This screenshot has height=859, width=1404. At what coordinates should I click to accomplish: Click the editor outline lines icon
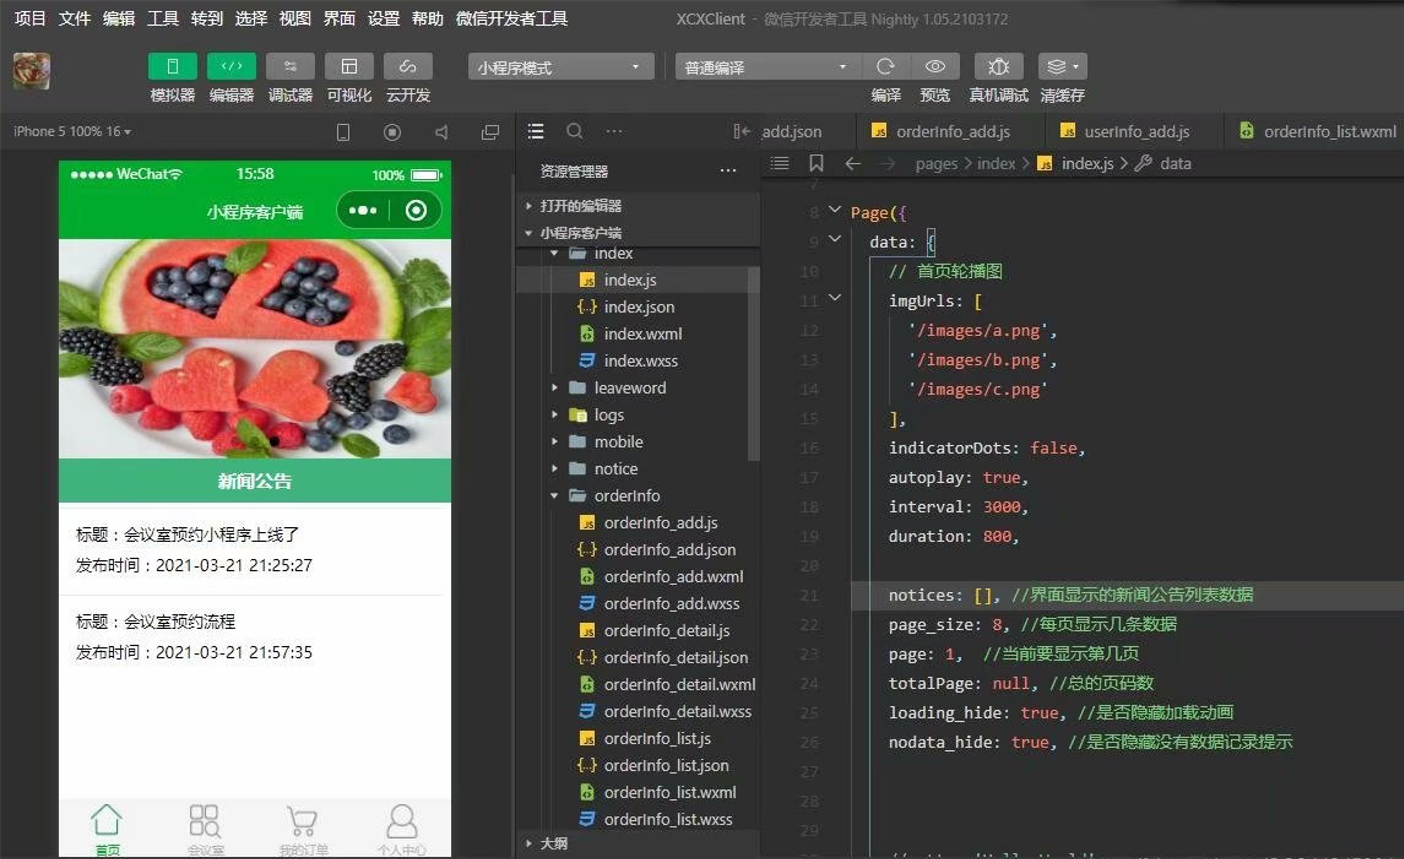pyautogui.click(x=780, y=163)
